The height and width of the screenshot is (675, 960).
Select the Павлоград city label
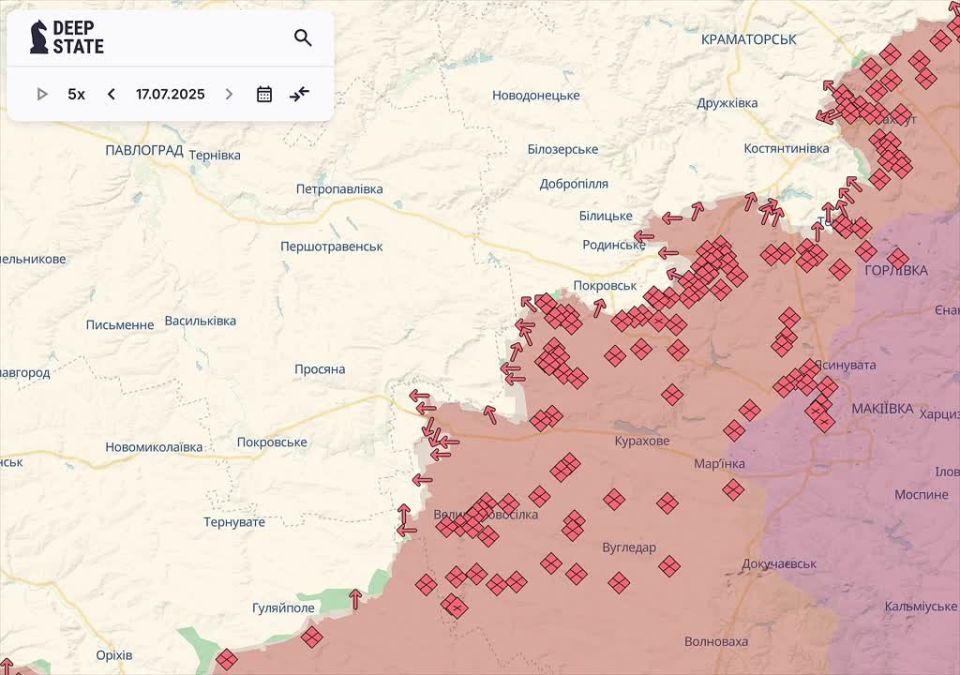coord(144,151)
